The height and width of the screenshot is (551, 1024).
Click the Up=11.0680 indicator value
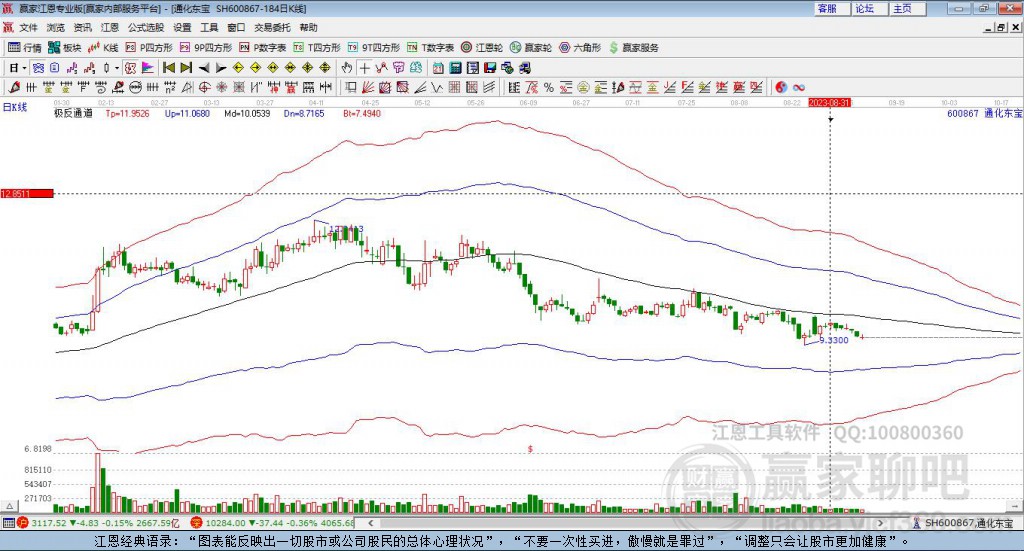(187, 114)
